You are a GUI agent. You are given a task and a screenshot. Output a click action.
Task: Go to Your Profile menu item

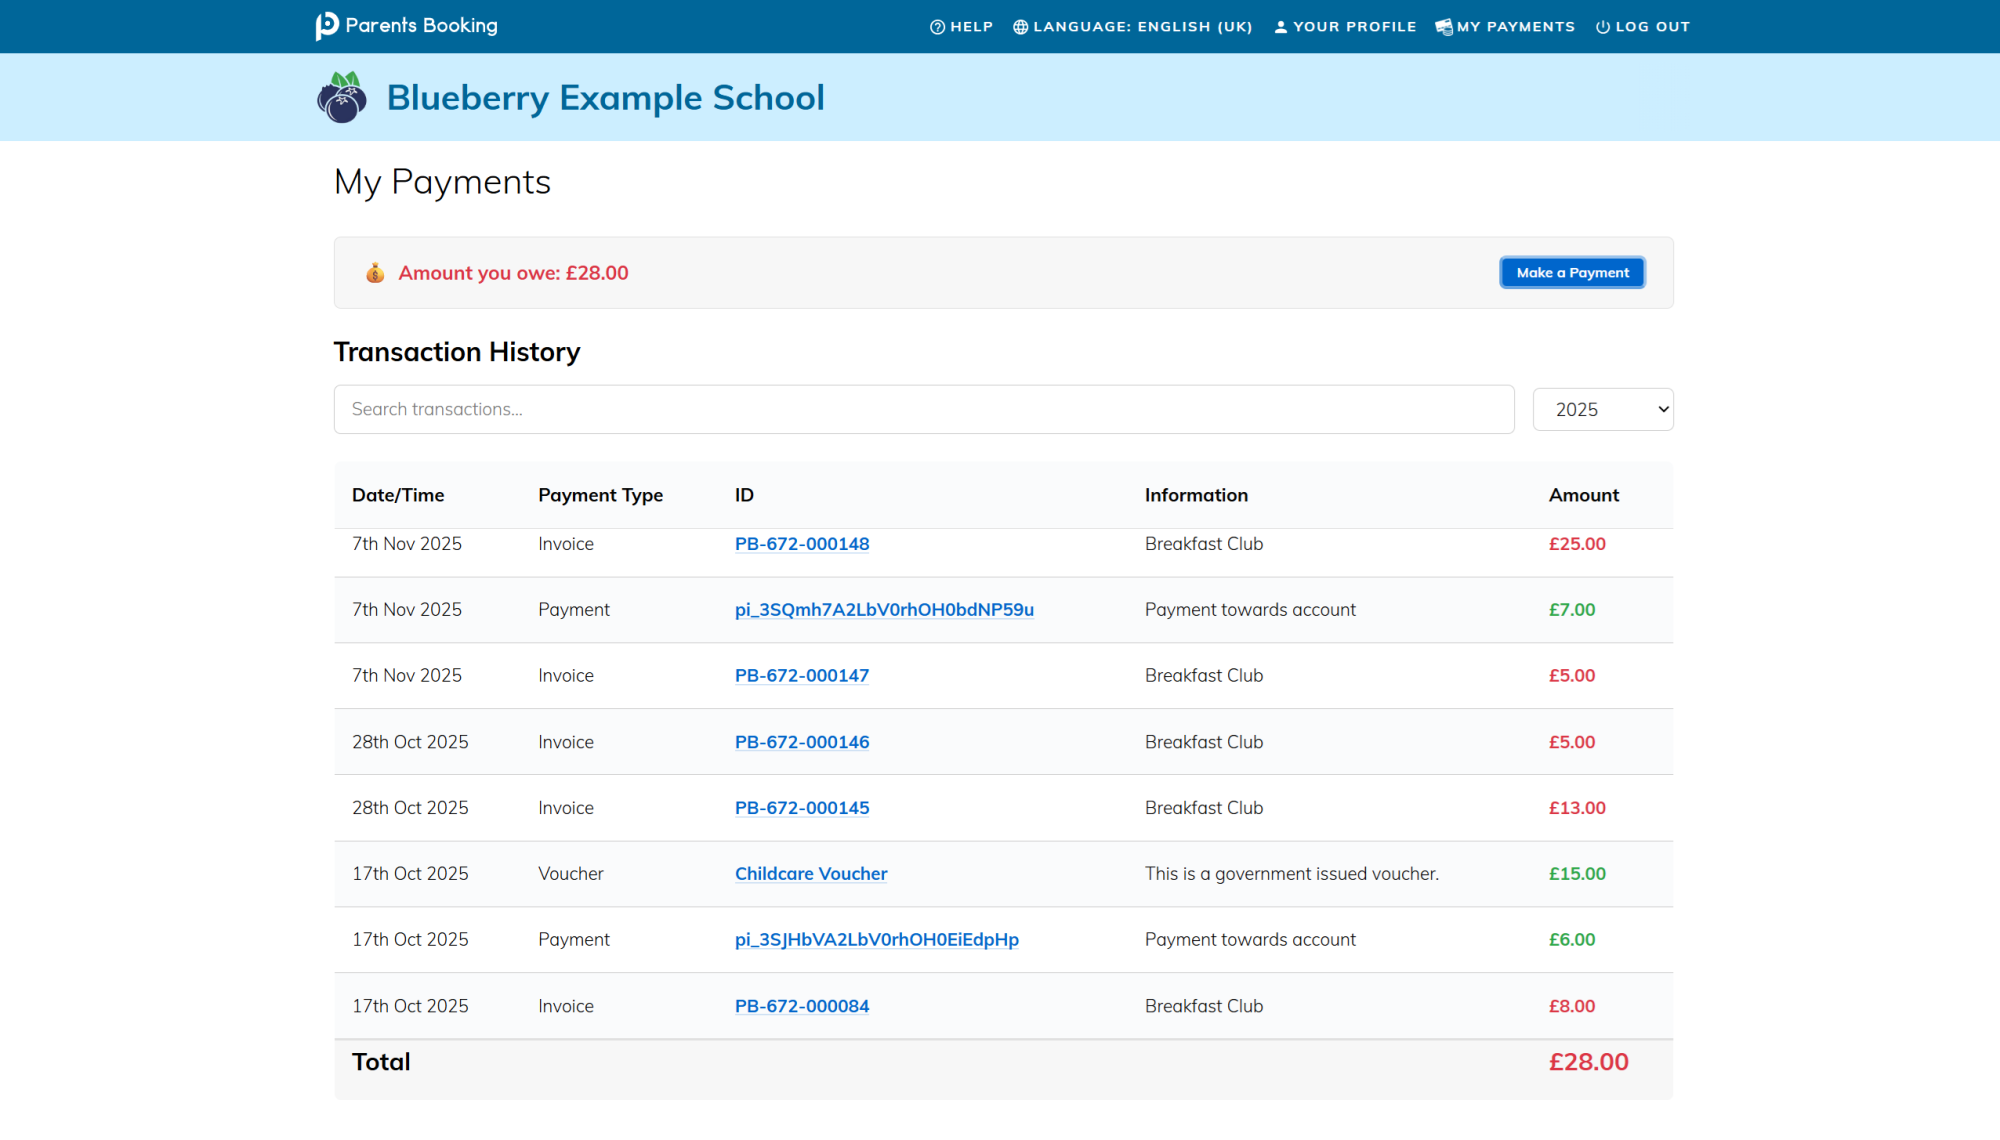tap(1354, 27)
